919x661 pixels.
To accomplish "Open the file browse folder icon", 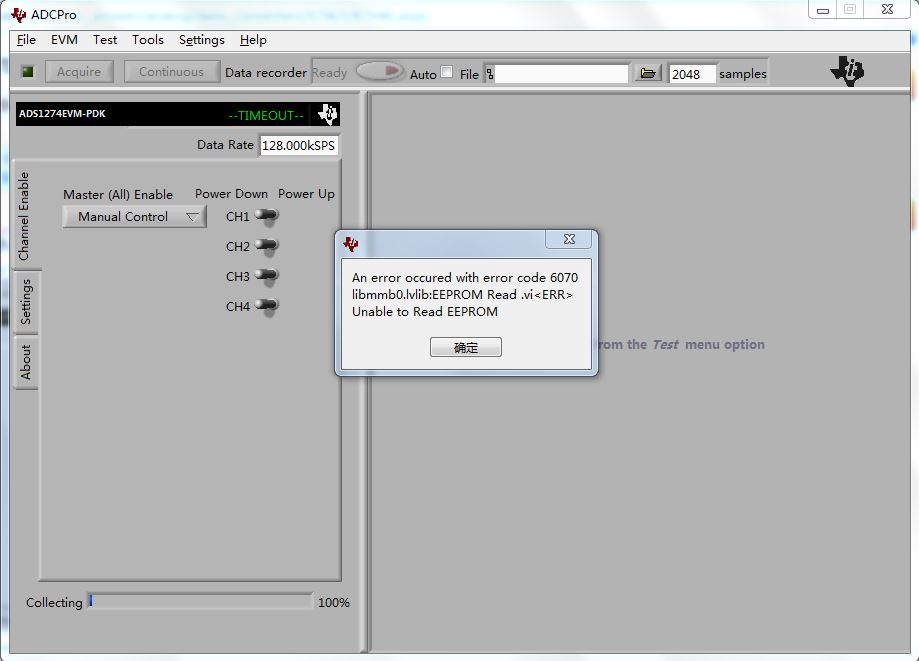I will pos(648,73).
